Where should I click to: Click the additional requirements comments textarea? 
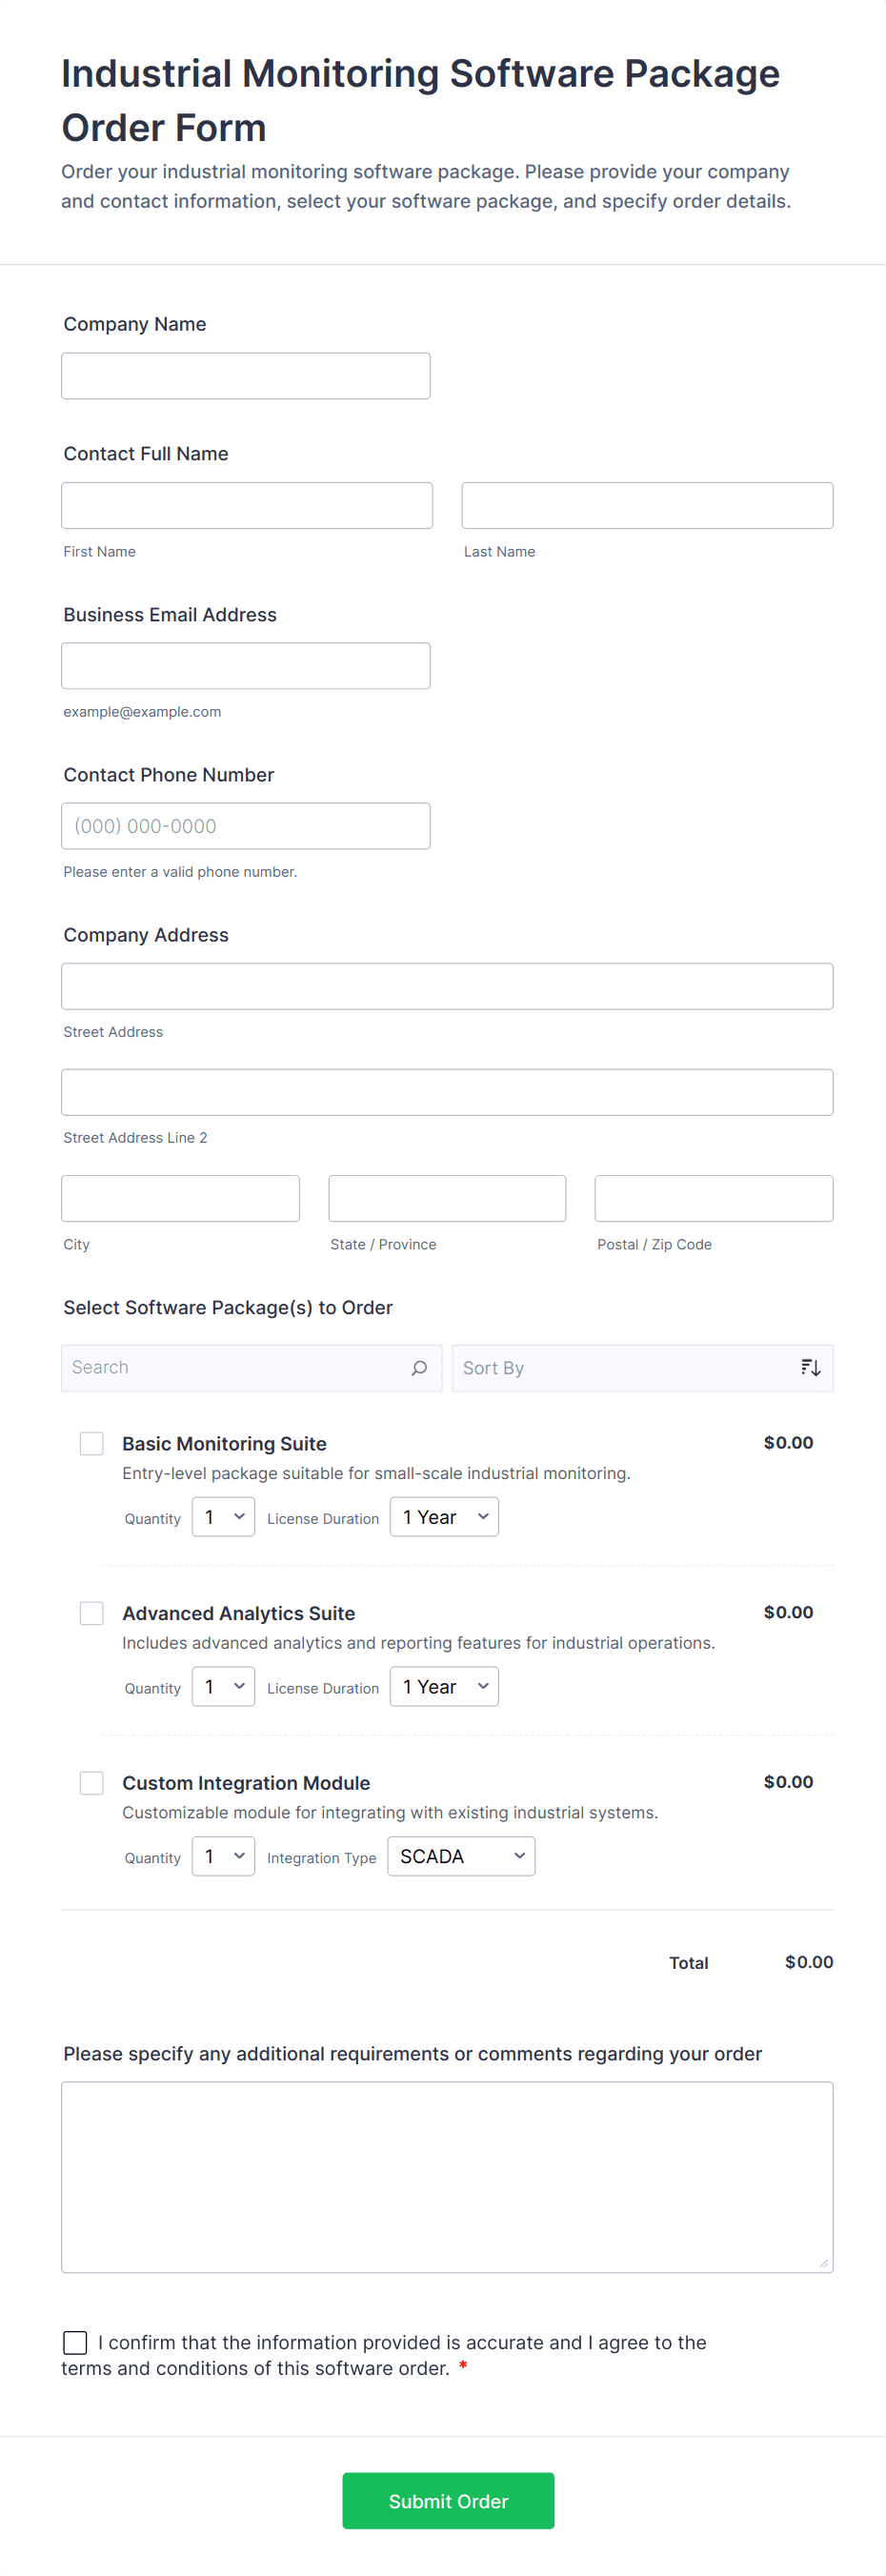tap(447, 2176)
